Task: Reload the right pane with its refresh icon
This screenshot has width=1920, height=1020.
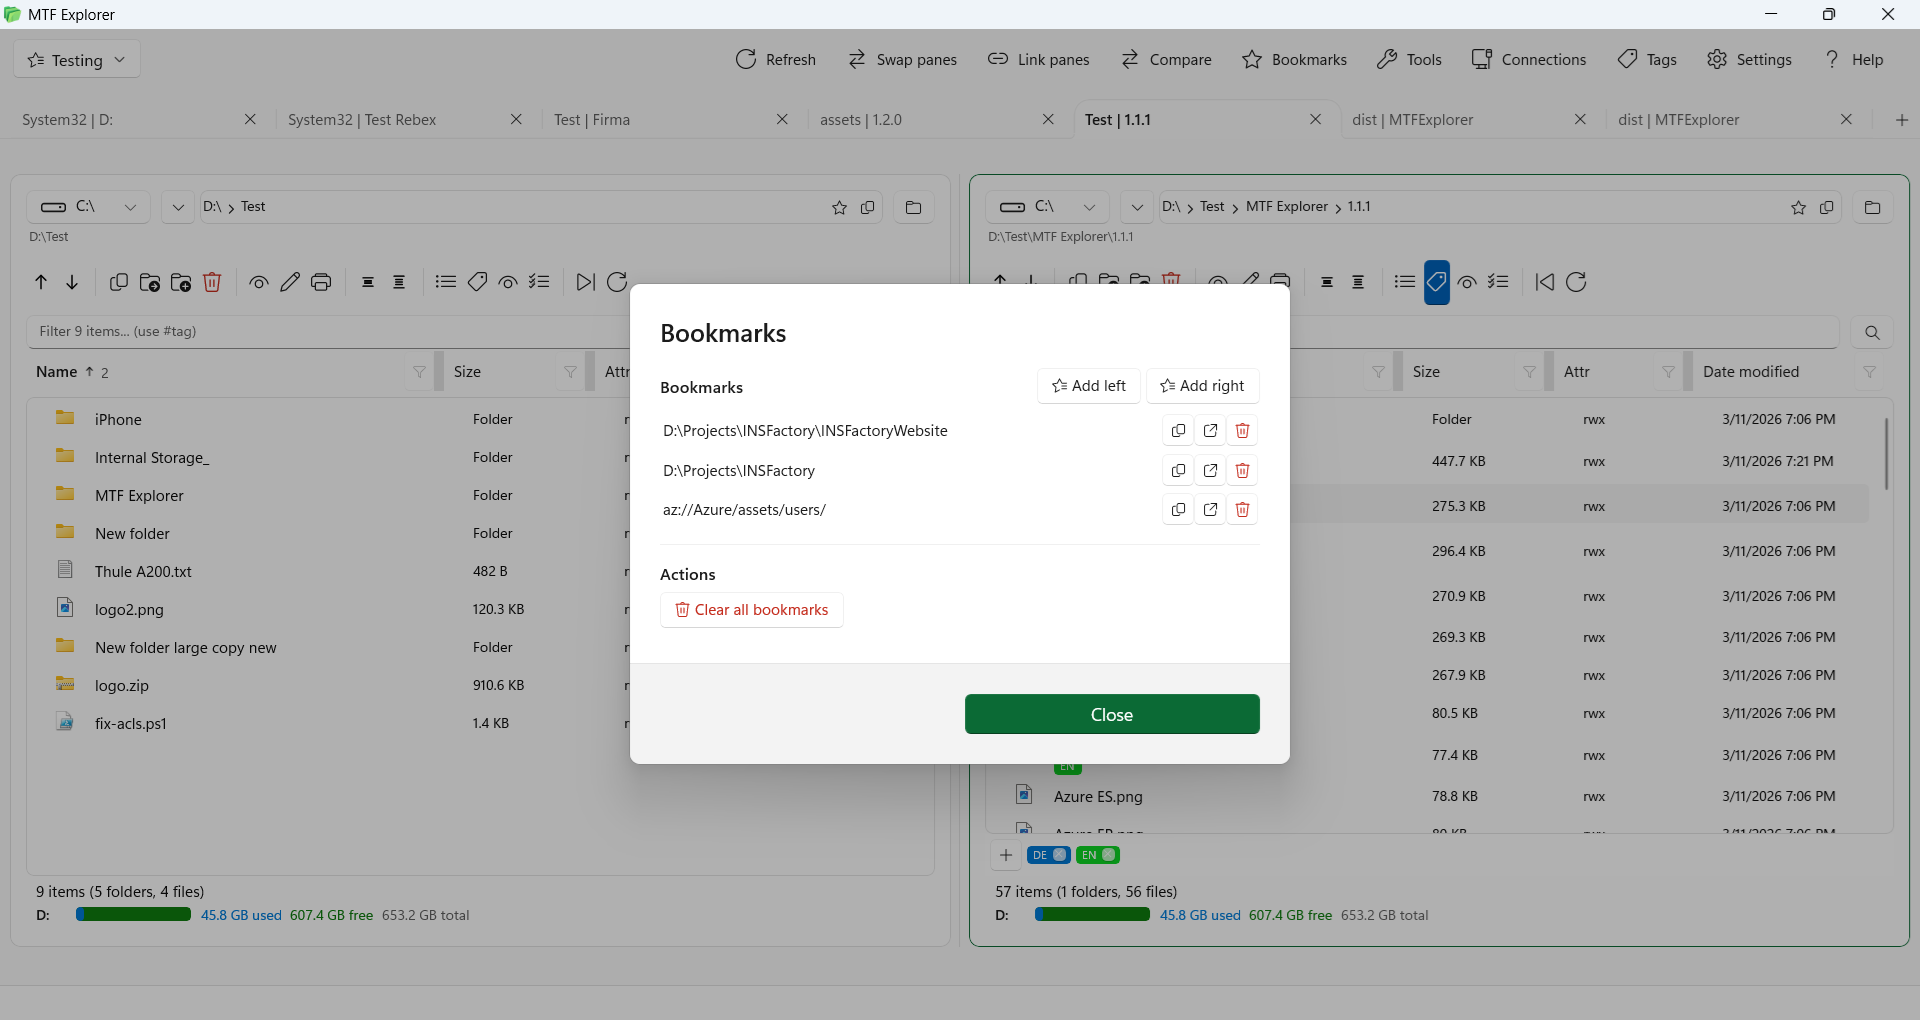Action: point(1576,283)
